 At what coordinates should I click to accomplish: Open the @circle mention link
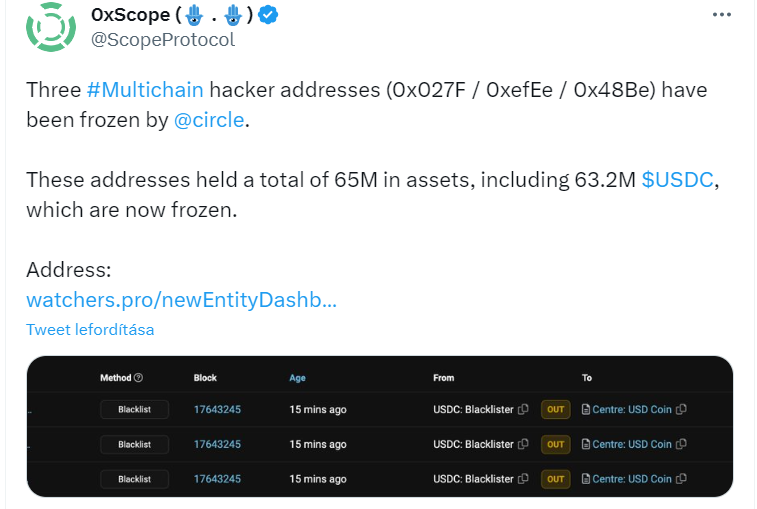[x=209, y=120]
